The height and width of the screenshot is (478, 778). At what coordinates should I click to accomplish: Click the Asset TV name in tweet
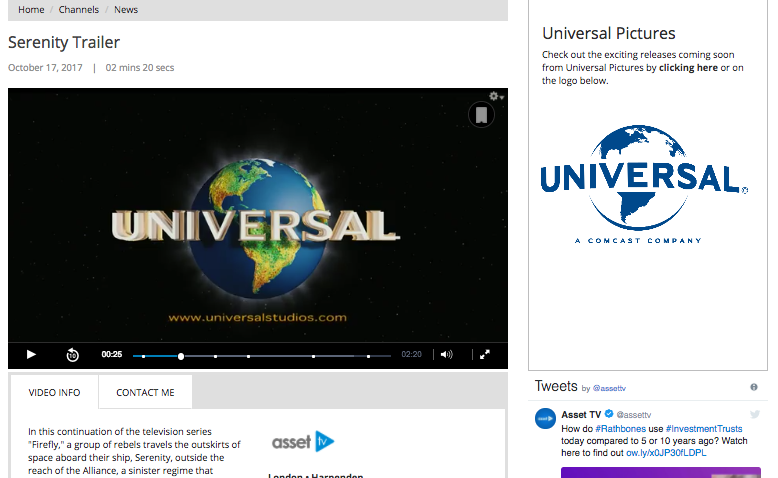tap(581, 414)
